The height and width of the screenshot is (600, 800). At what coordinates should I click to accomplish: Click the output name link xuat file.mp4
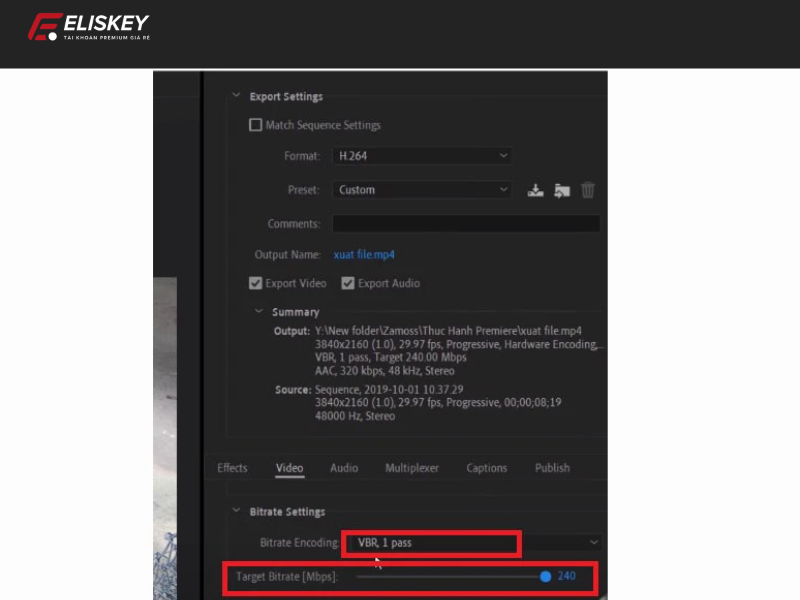click(363, 254)
